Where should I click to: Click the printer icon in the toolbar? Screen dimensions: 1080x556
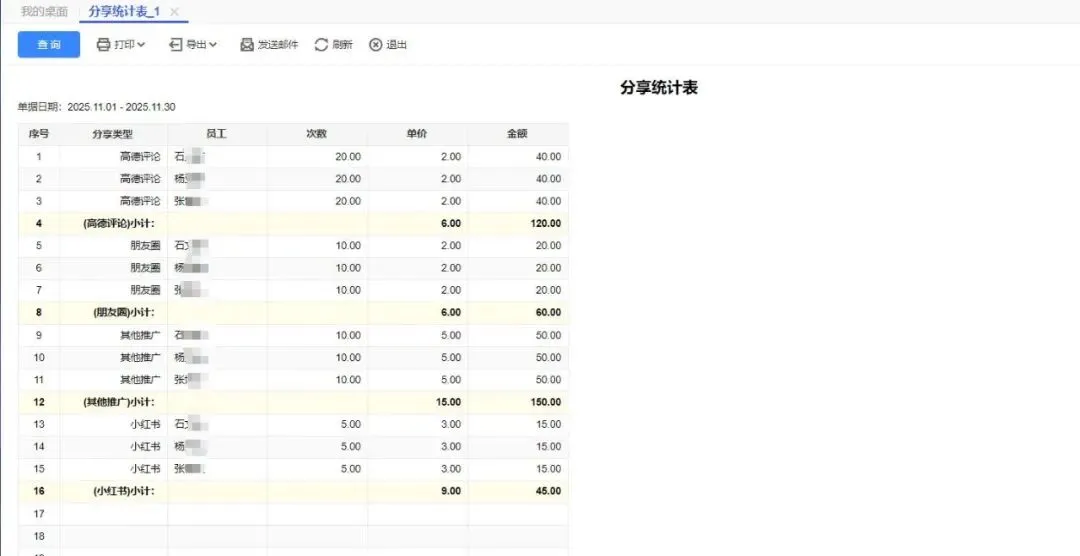pyautogui.click(x=103, y=45)
